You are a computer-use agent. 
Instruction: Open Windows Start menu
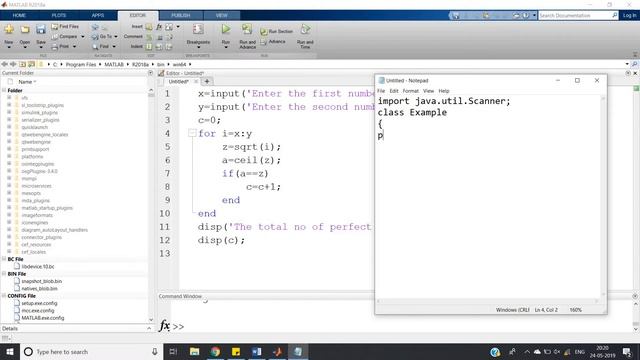point(10,352)
